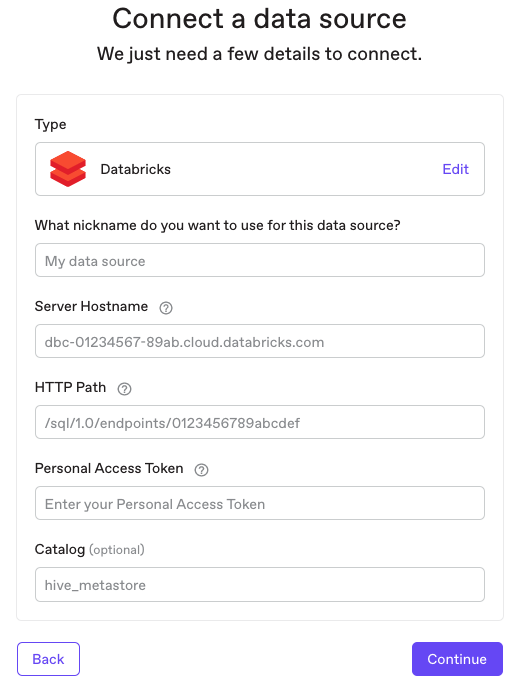
Task: Show help for HTTP Path
Action: coord(125,389)
